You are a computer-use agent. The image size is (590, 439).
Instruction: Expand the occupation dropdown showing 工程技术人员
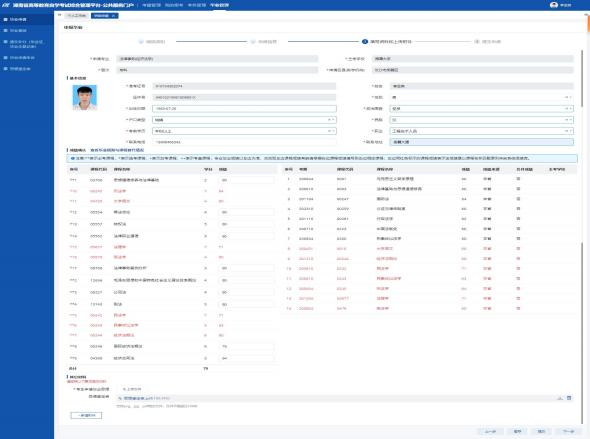point(481,131)
